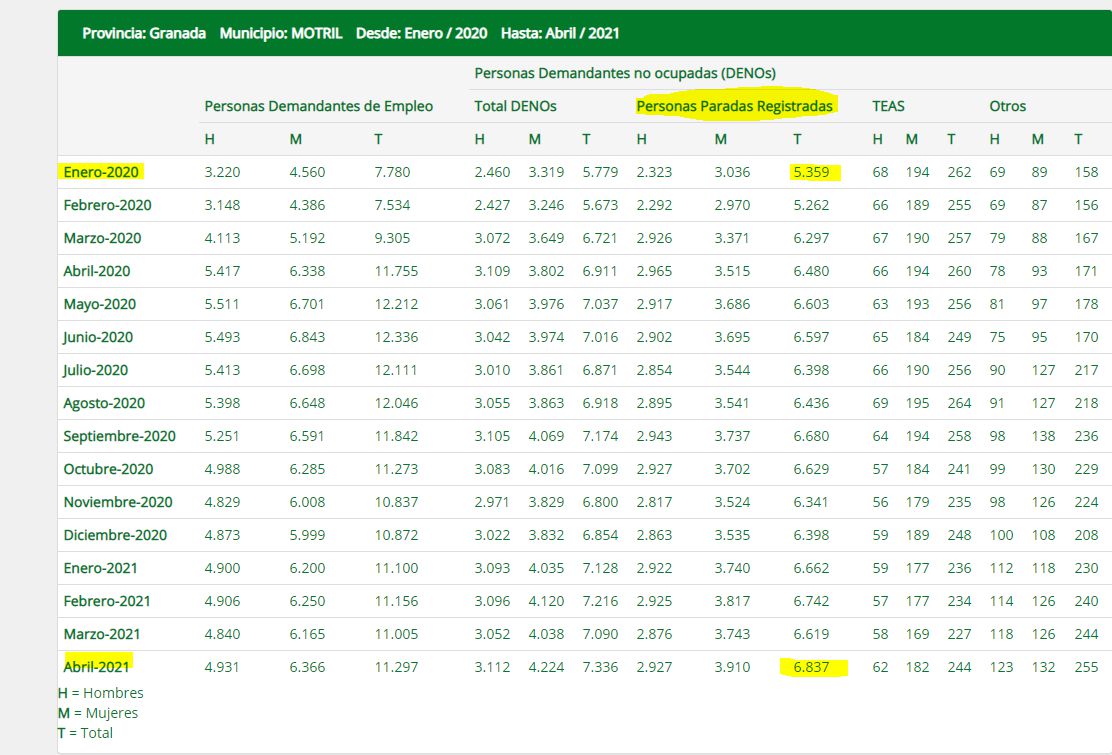Click the TEAS column header
The width and height of the screenshot is (1112, 755).
coord(888,106)
